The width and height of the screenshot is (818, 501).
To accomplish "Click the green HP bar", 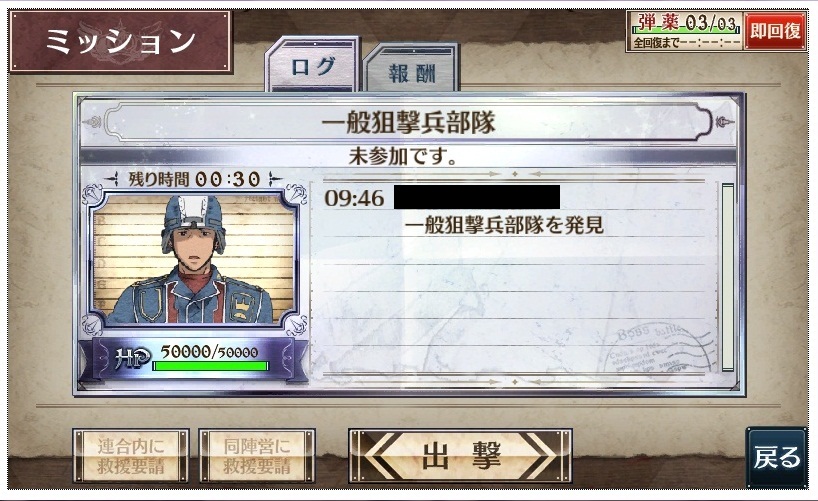I will tap(210, 366).
